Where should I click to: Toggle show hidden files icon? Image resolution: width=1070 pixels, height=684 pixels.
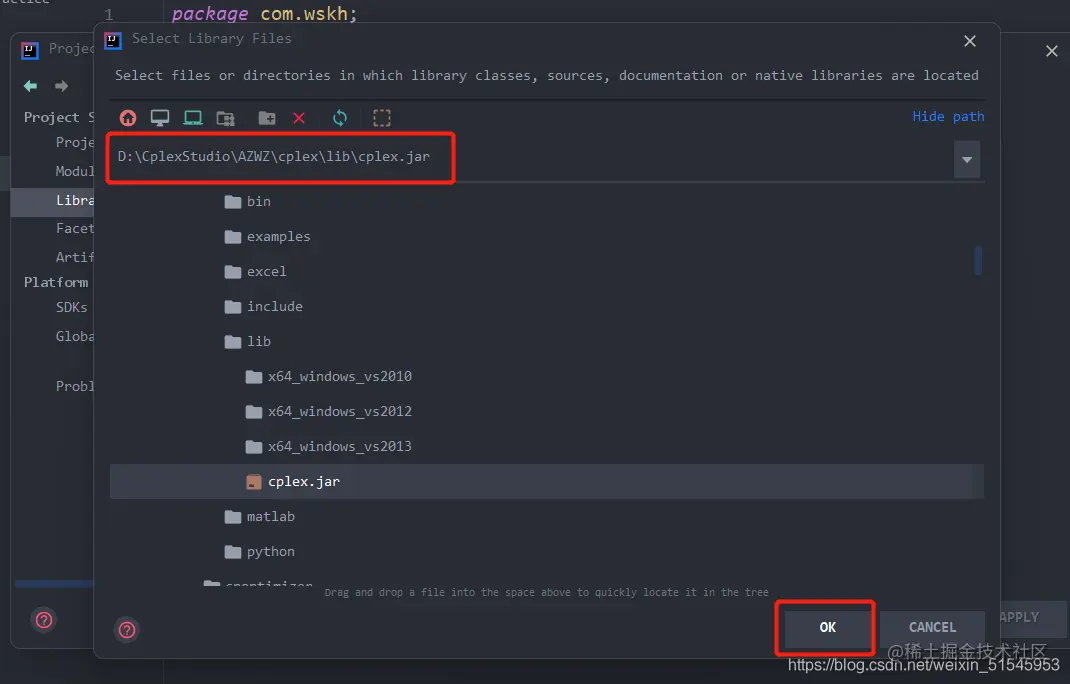382,118
